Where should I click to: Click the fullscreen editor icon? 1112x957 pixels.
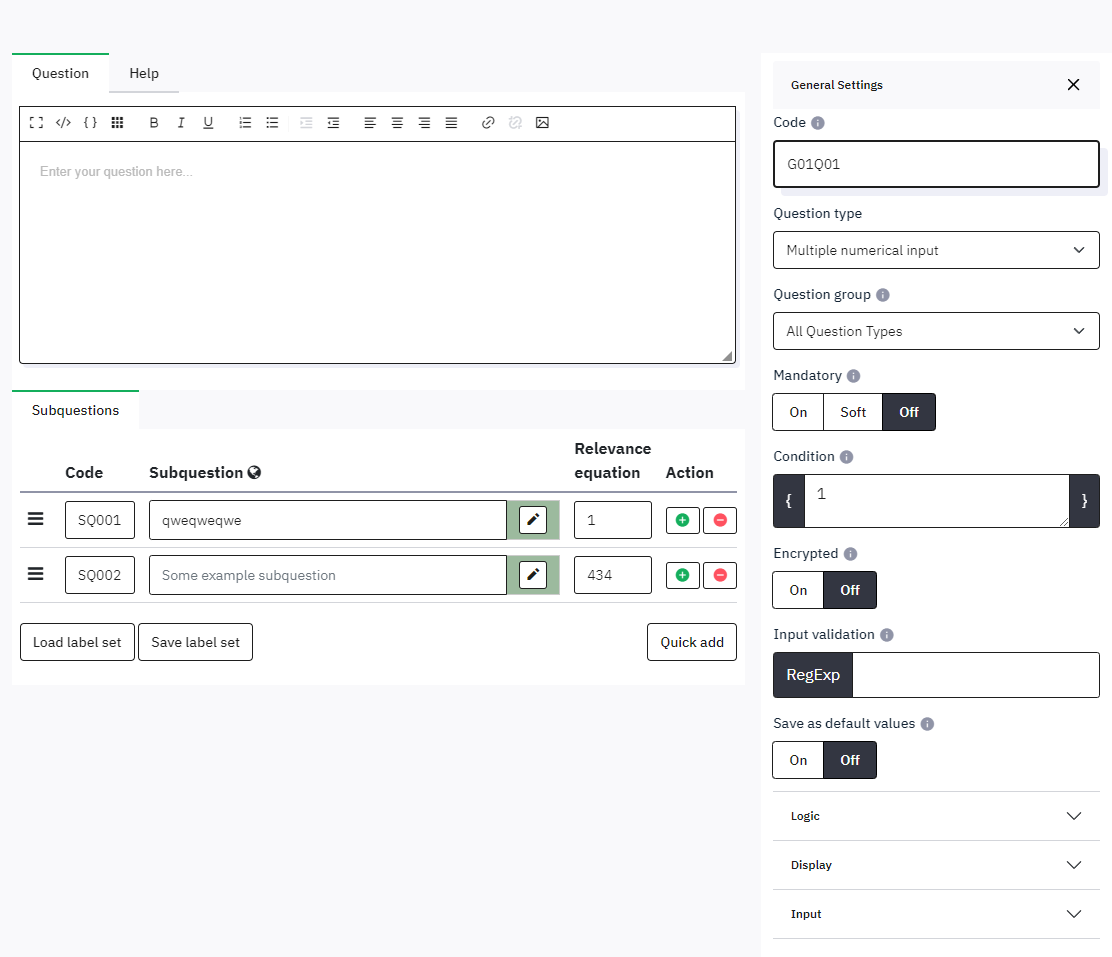[x=36, y=123]
